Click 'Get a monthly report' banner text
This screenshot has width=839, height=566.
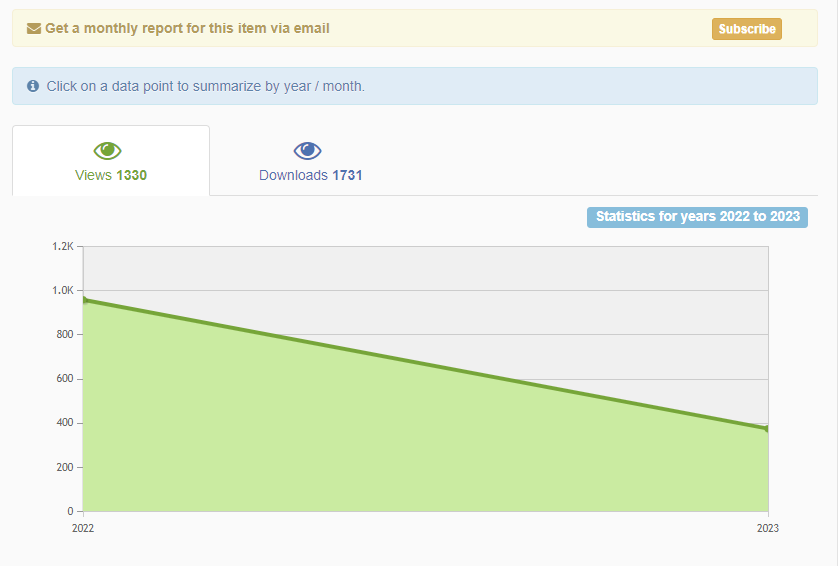pyautogui.click(x=187, y=28)
